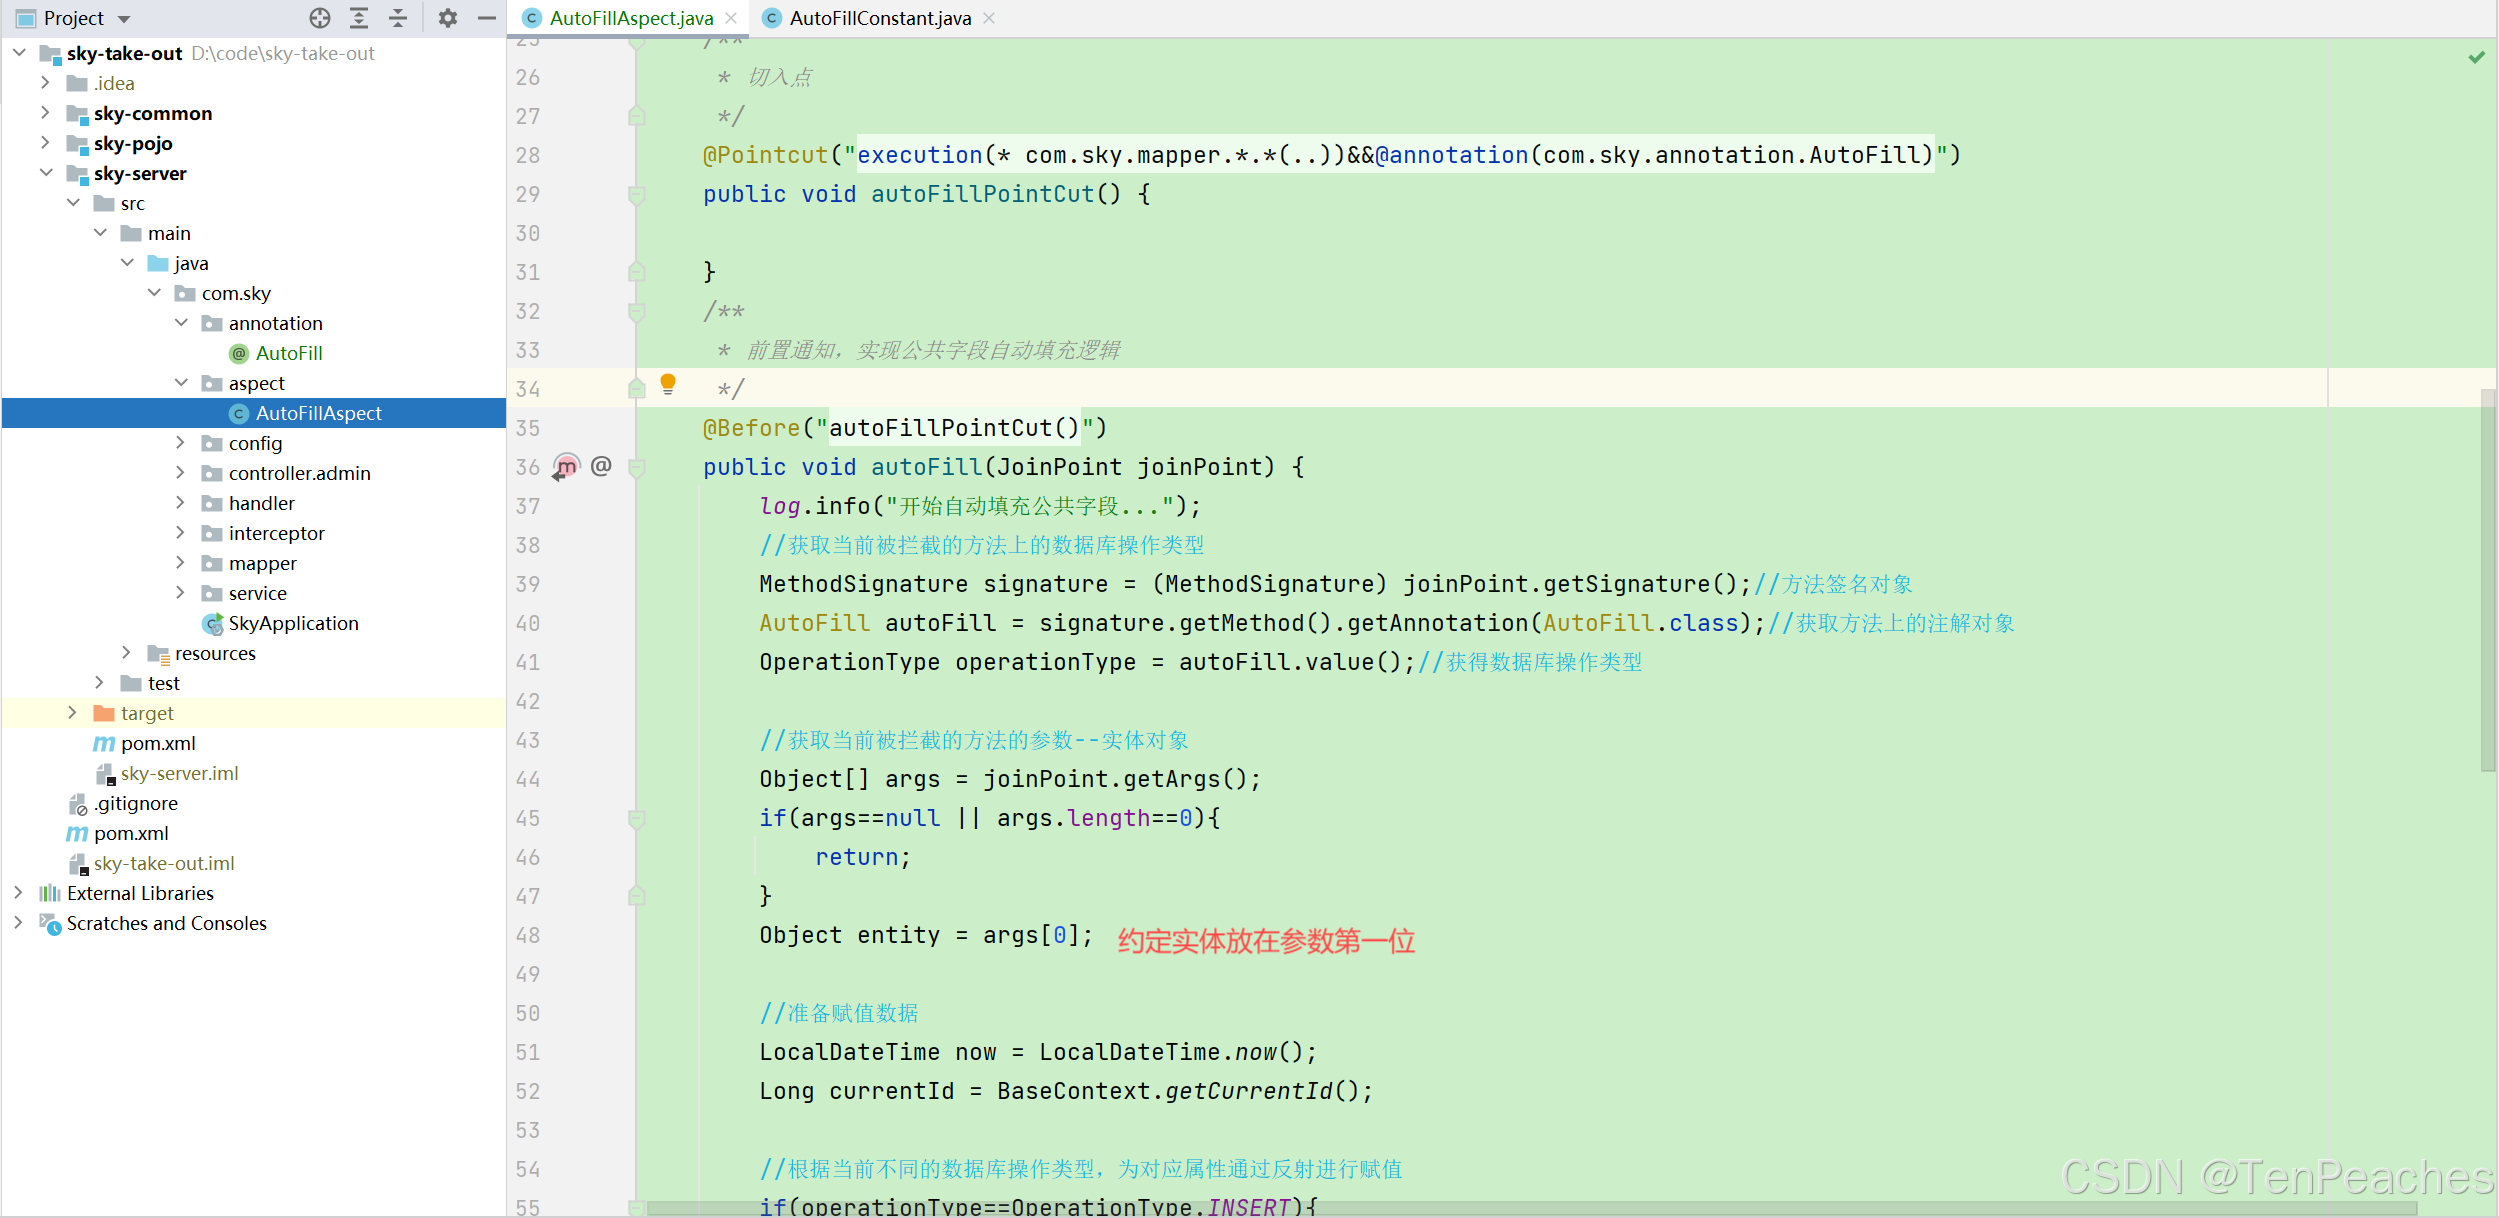This screenshot has width=2499, height=1218.
Task: Select the handler package
Action: point(261,503)
